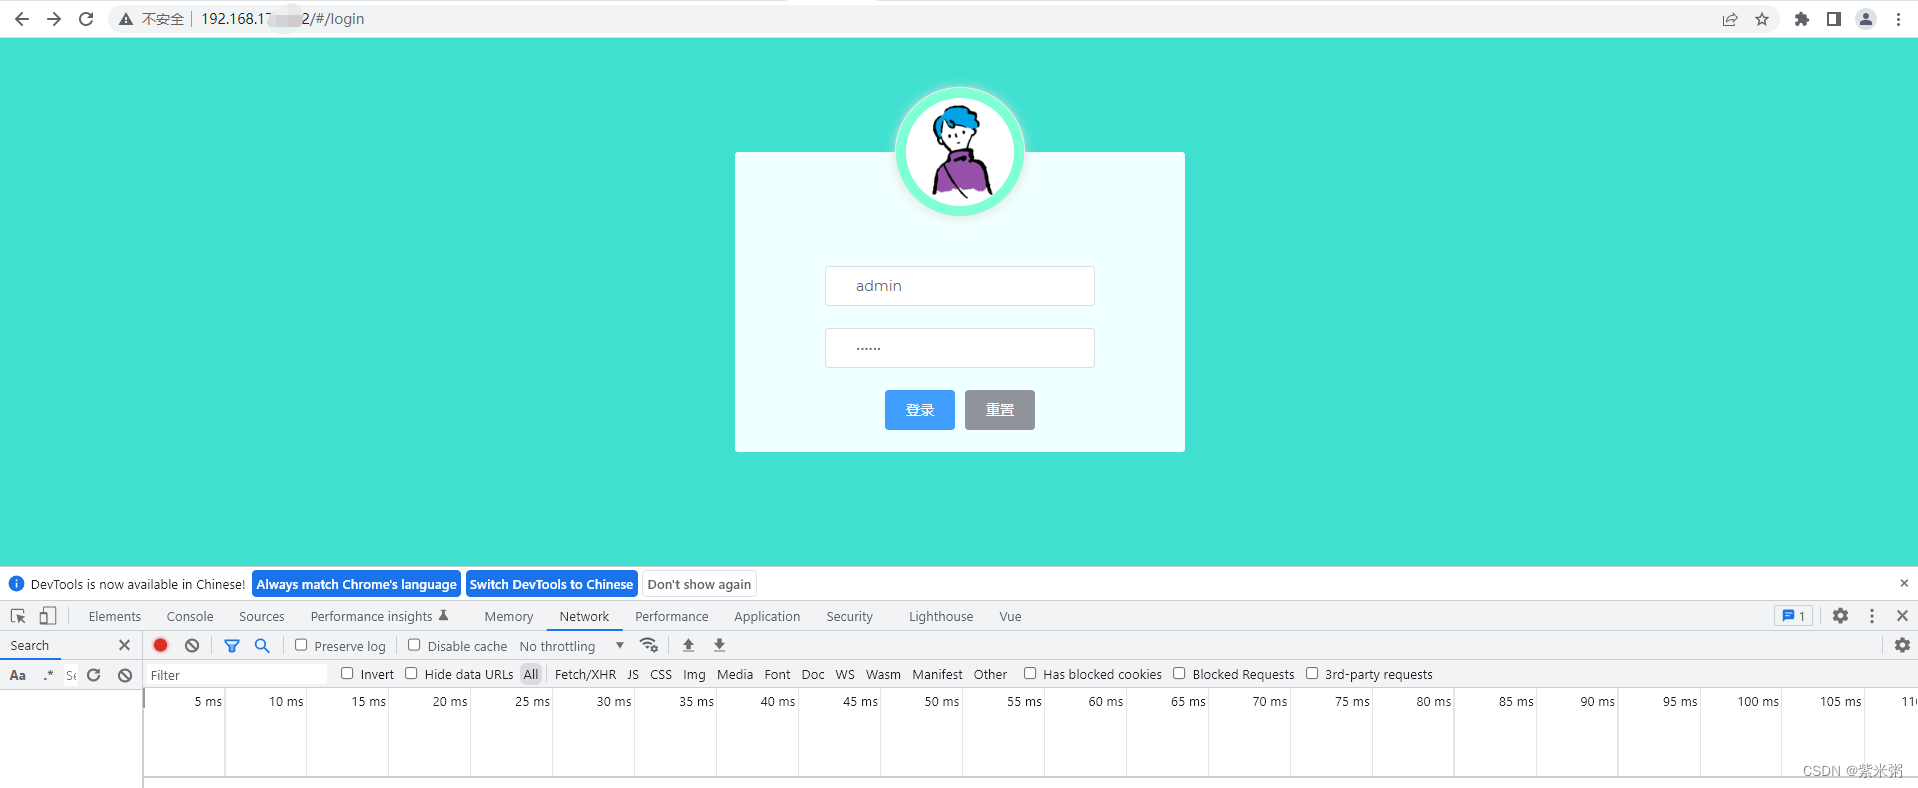Enable the Preserve log checkbox
Viewport: 1918px width, 788px height.
coord(301,645)
